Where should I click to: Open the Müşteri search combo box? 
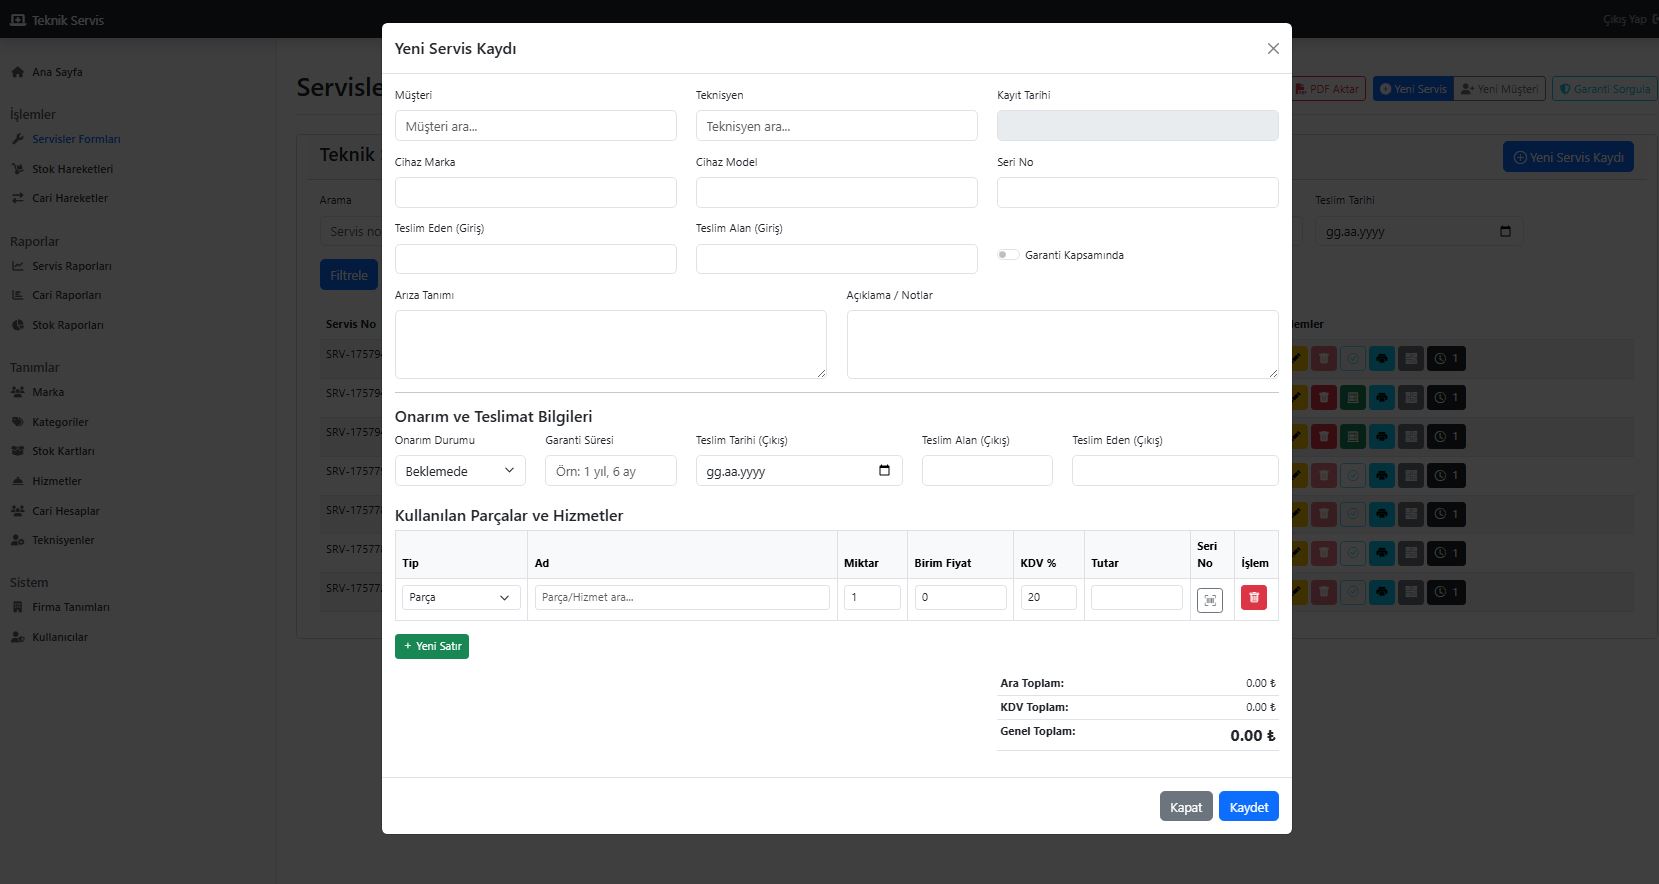coord(535,126)
